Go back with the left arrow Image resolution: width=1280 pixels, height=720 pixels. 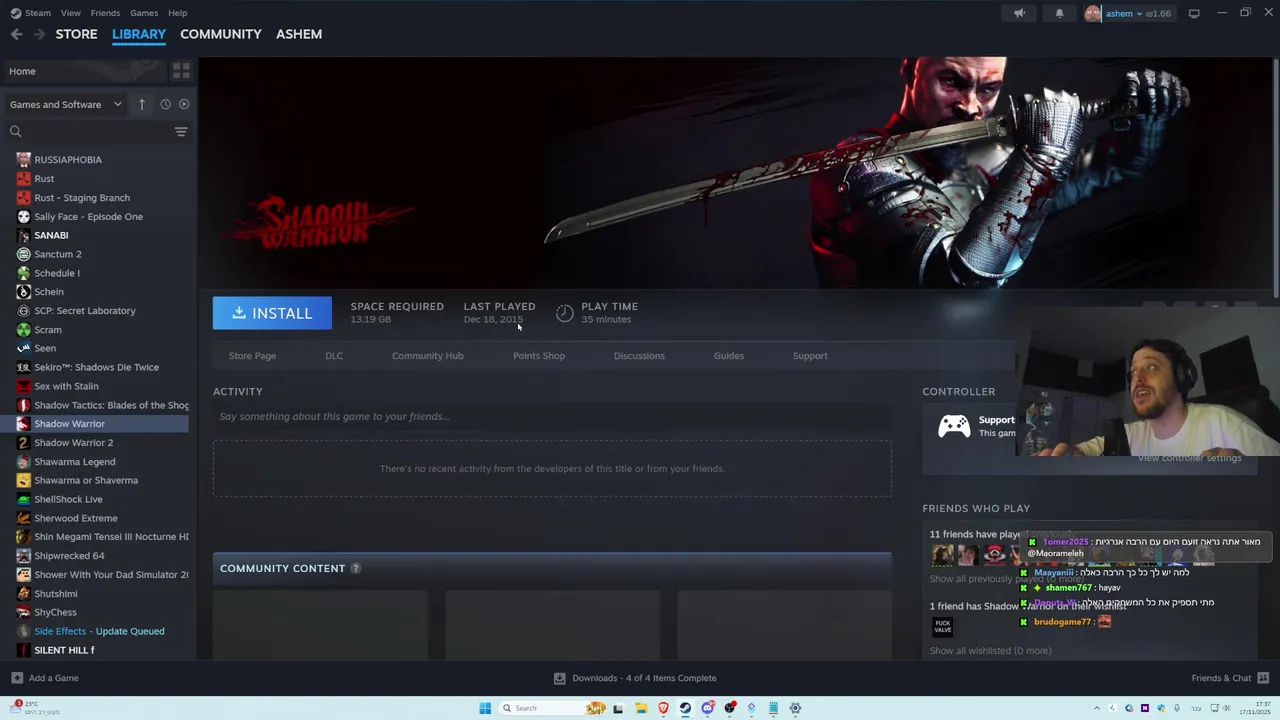[16, 34]
